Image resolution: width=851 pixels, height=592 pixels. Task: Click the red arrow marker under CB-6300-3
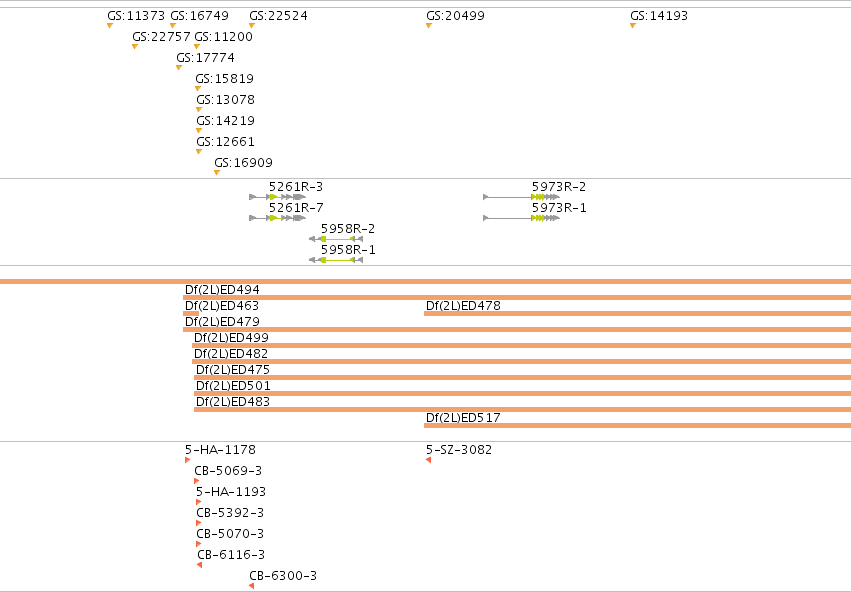251,586
